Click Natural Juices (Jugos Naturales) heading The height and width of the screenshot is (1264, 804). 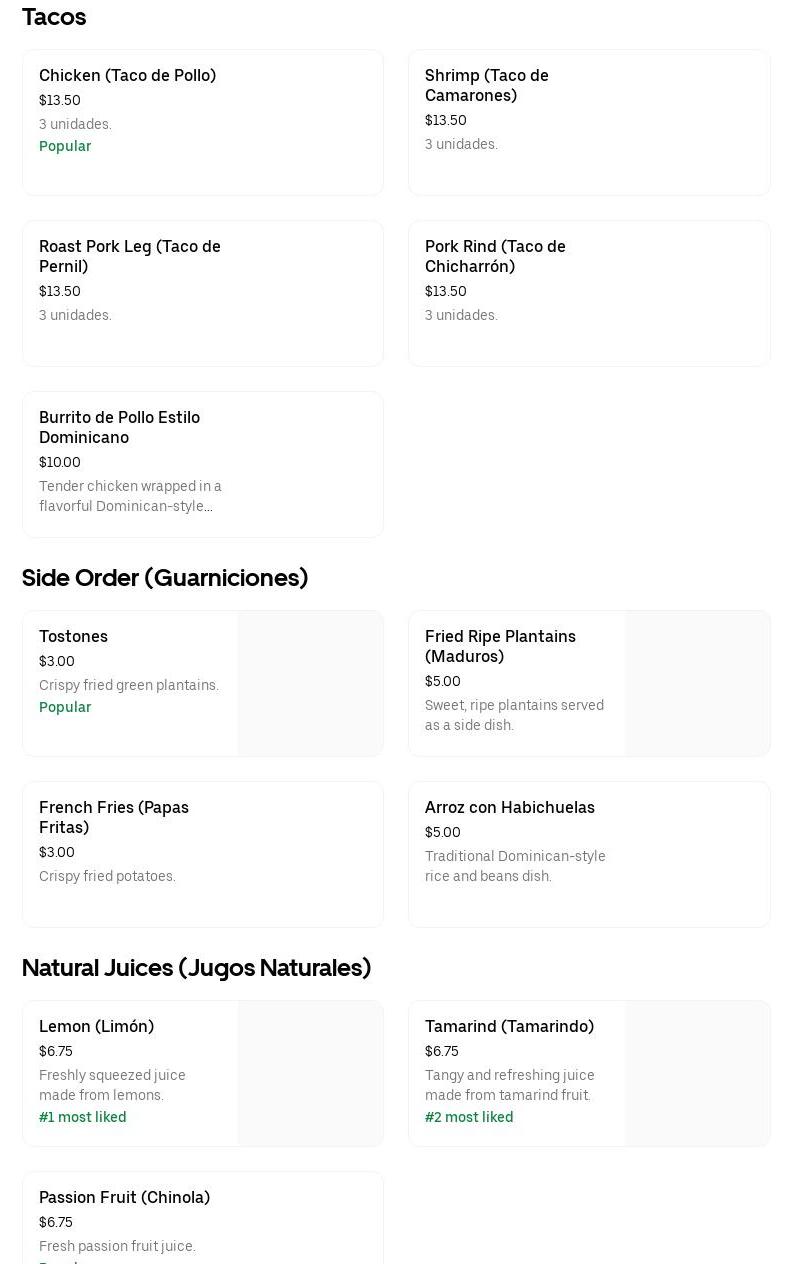196,968
